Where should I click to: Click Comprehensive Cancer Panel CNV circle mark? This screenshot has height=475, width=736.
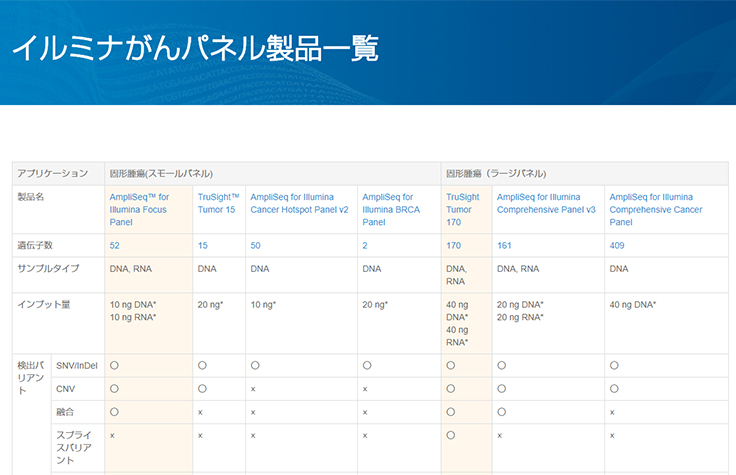614,389
